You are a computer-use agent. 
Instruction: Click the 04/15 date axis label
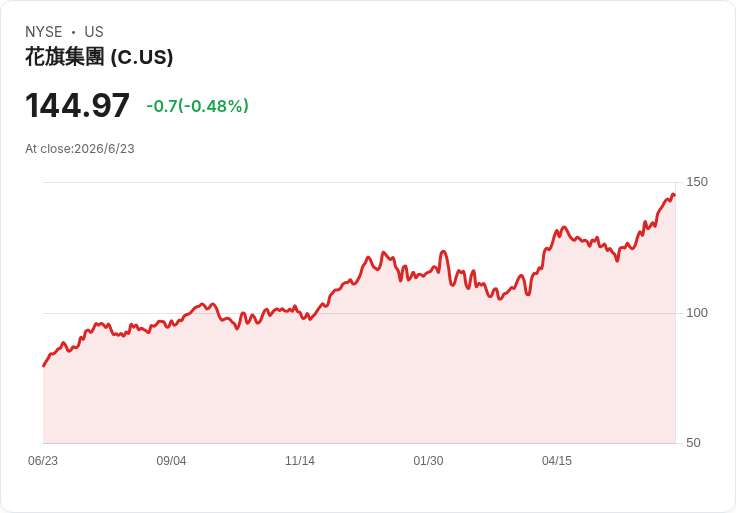(x=557, y=461)
